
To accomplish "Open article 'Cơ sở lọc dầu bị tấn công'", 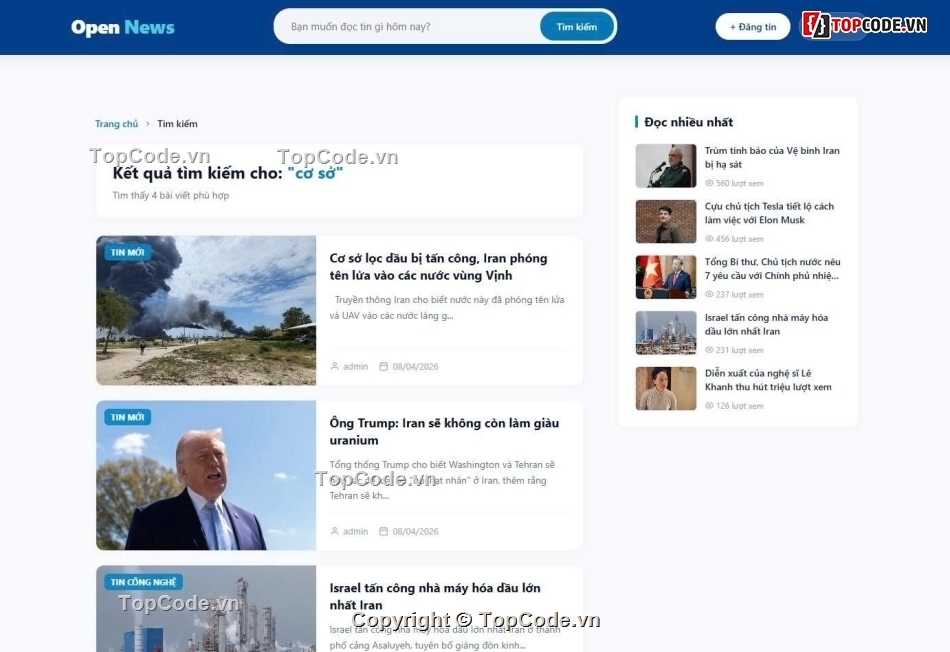I will pos(438,267).
